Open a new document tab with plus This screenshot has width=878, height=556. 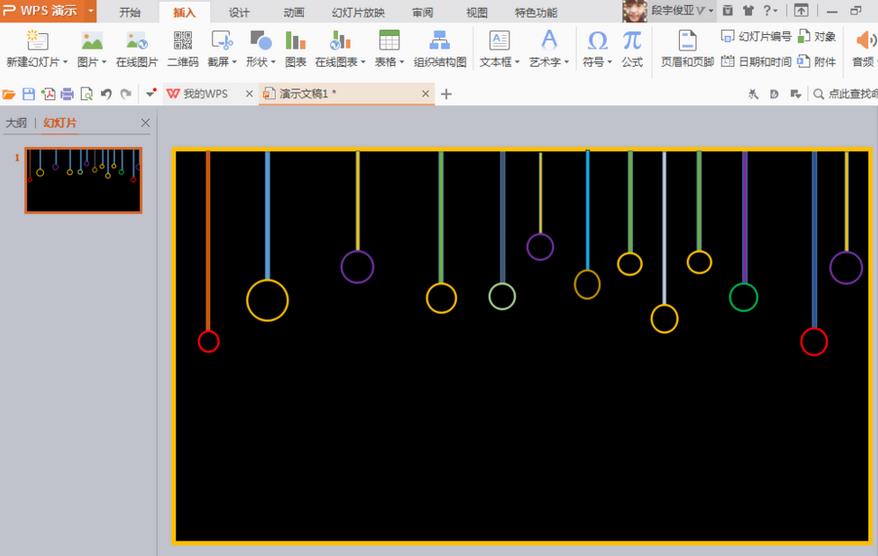446,94
